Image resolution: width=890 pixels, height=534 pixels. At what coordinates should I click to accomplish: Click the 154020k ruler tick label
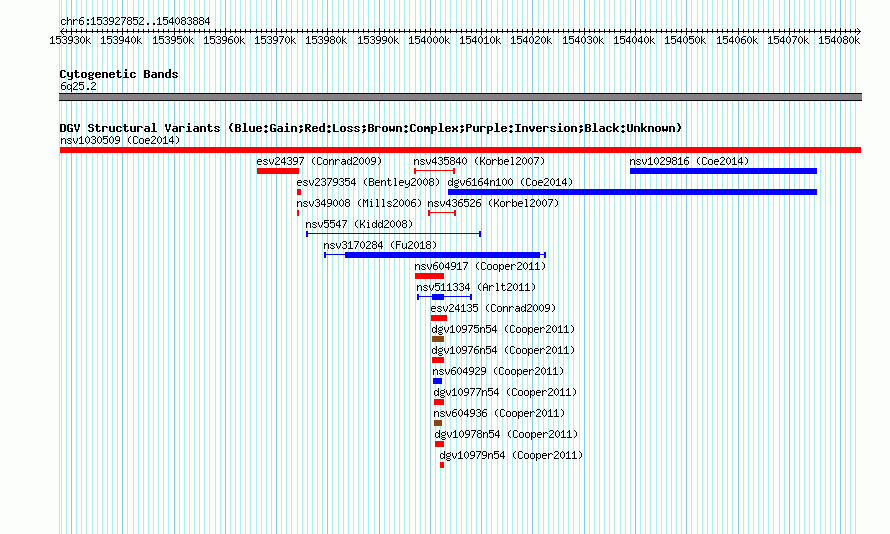tap(531, 40)
